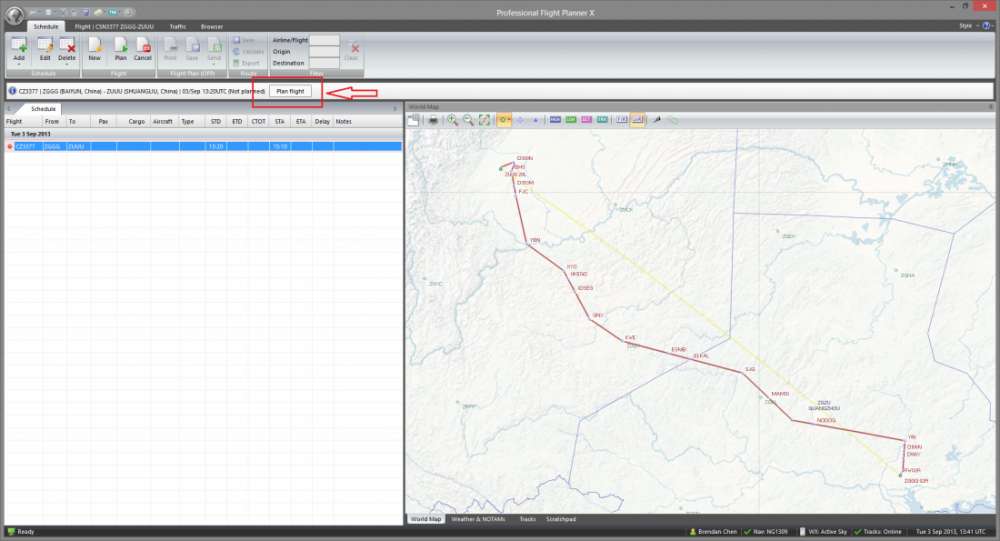The image size is (1000, 541).
Task: Create a New flight
Action: coord(94,48)
